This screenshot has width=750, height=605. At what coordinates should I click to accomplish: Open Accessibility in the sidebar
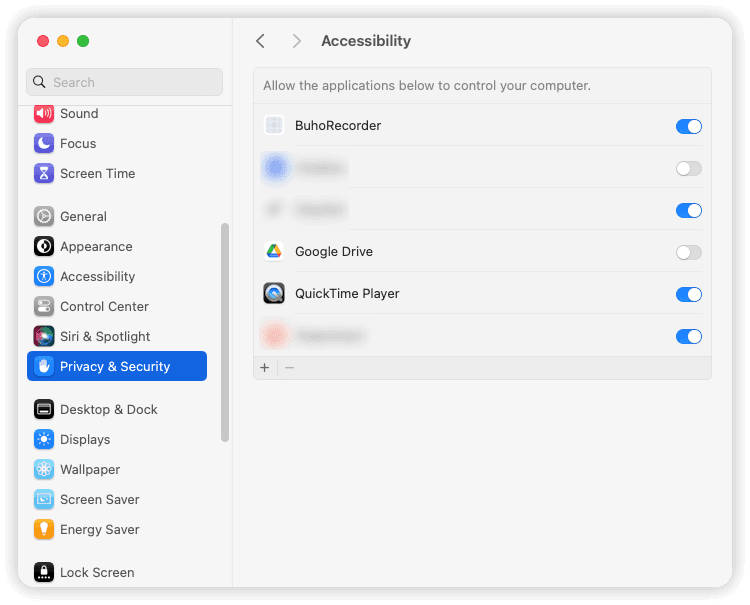(x=98, y=277)
